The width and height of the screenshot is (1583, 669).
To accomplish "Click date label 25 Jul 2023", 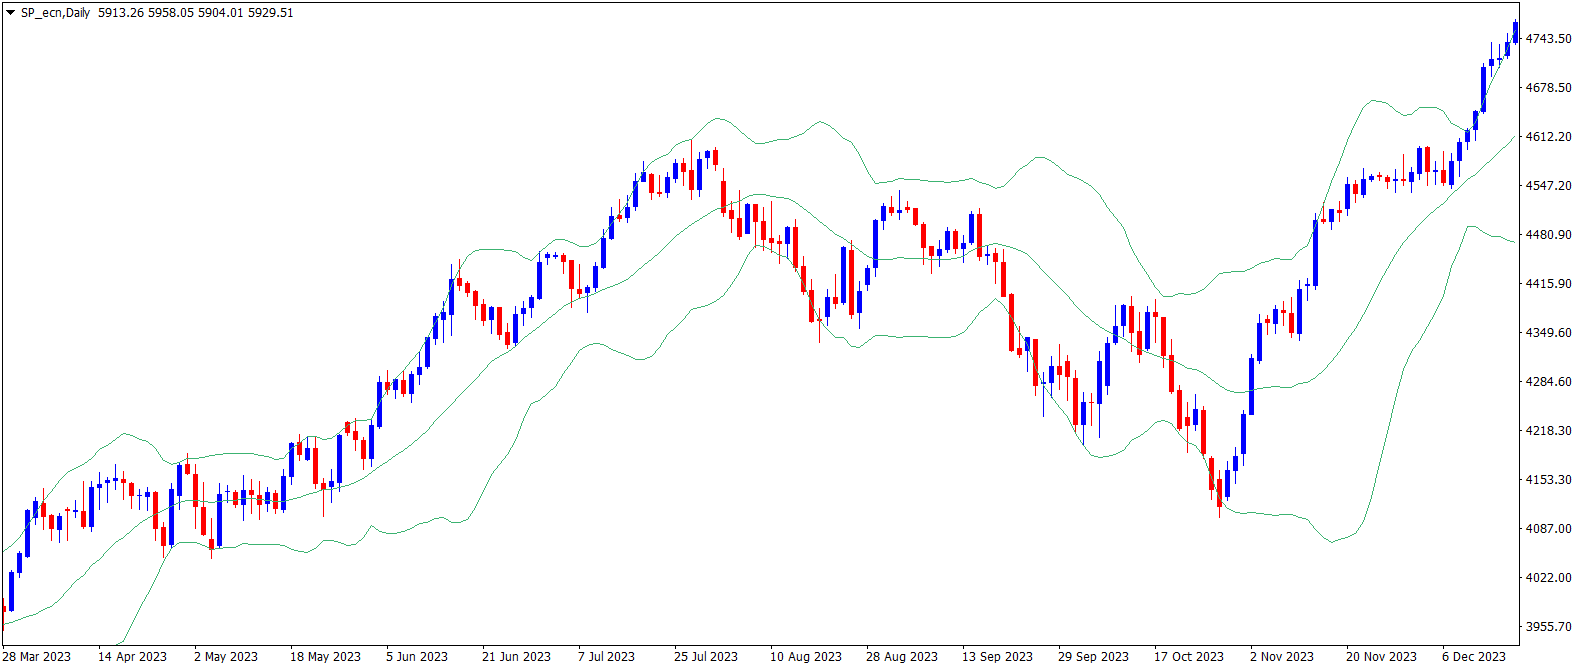I will tap(706, 657).
